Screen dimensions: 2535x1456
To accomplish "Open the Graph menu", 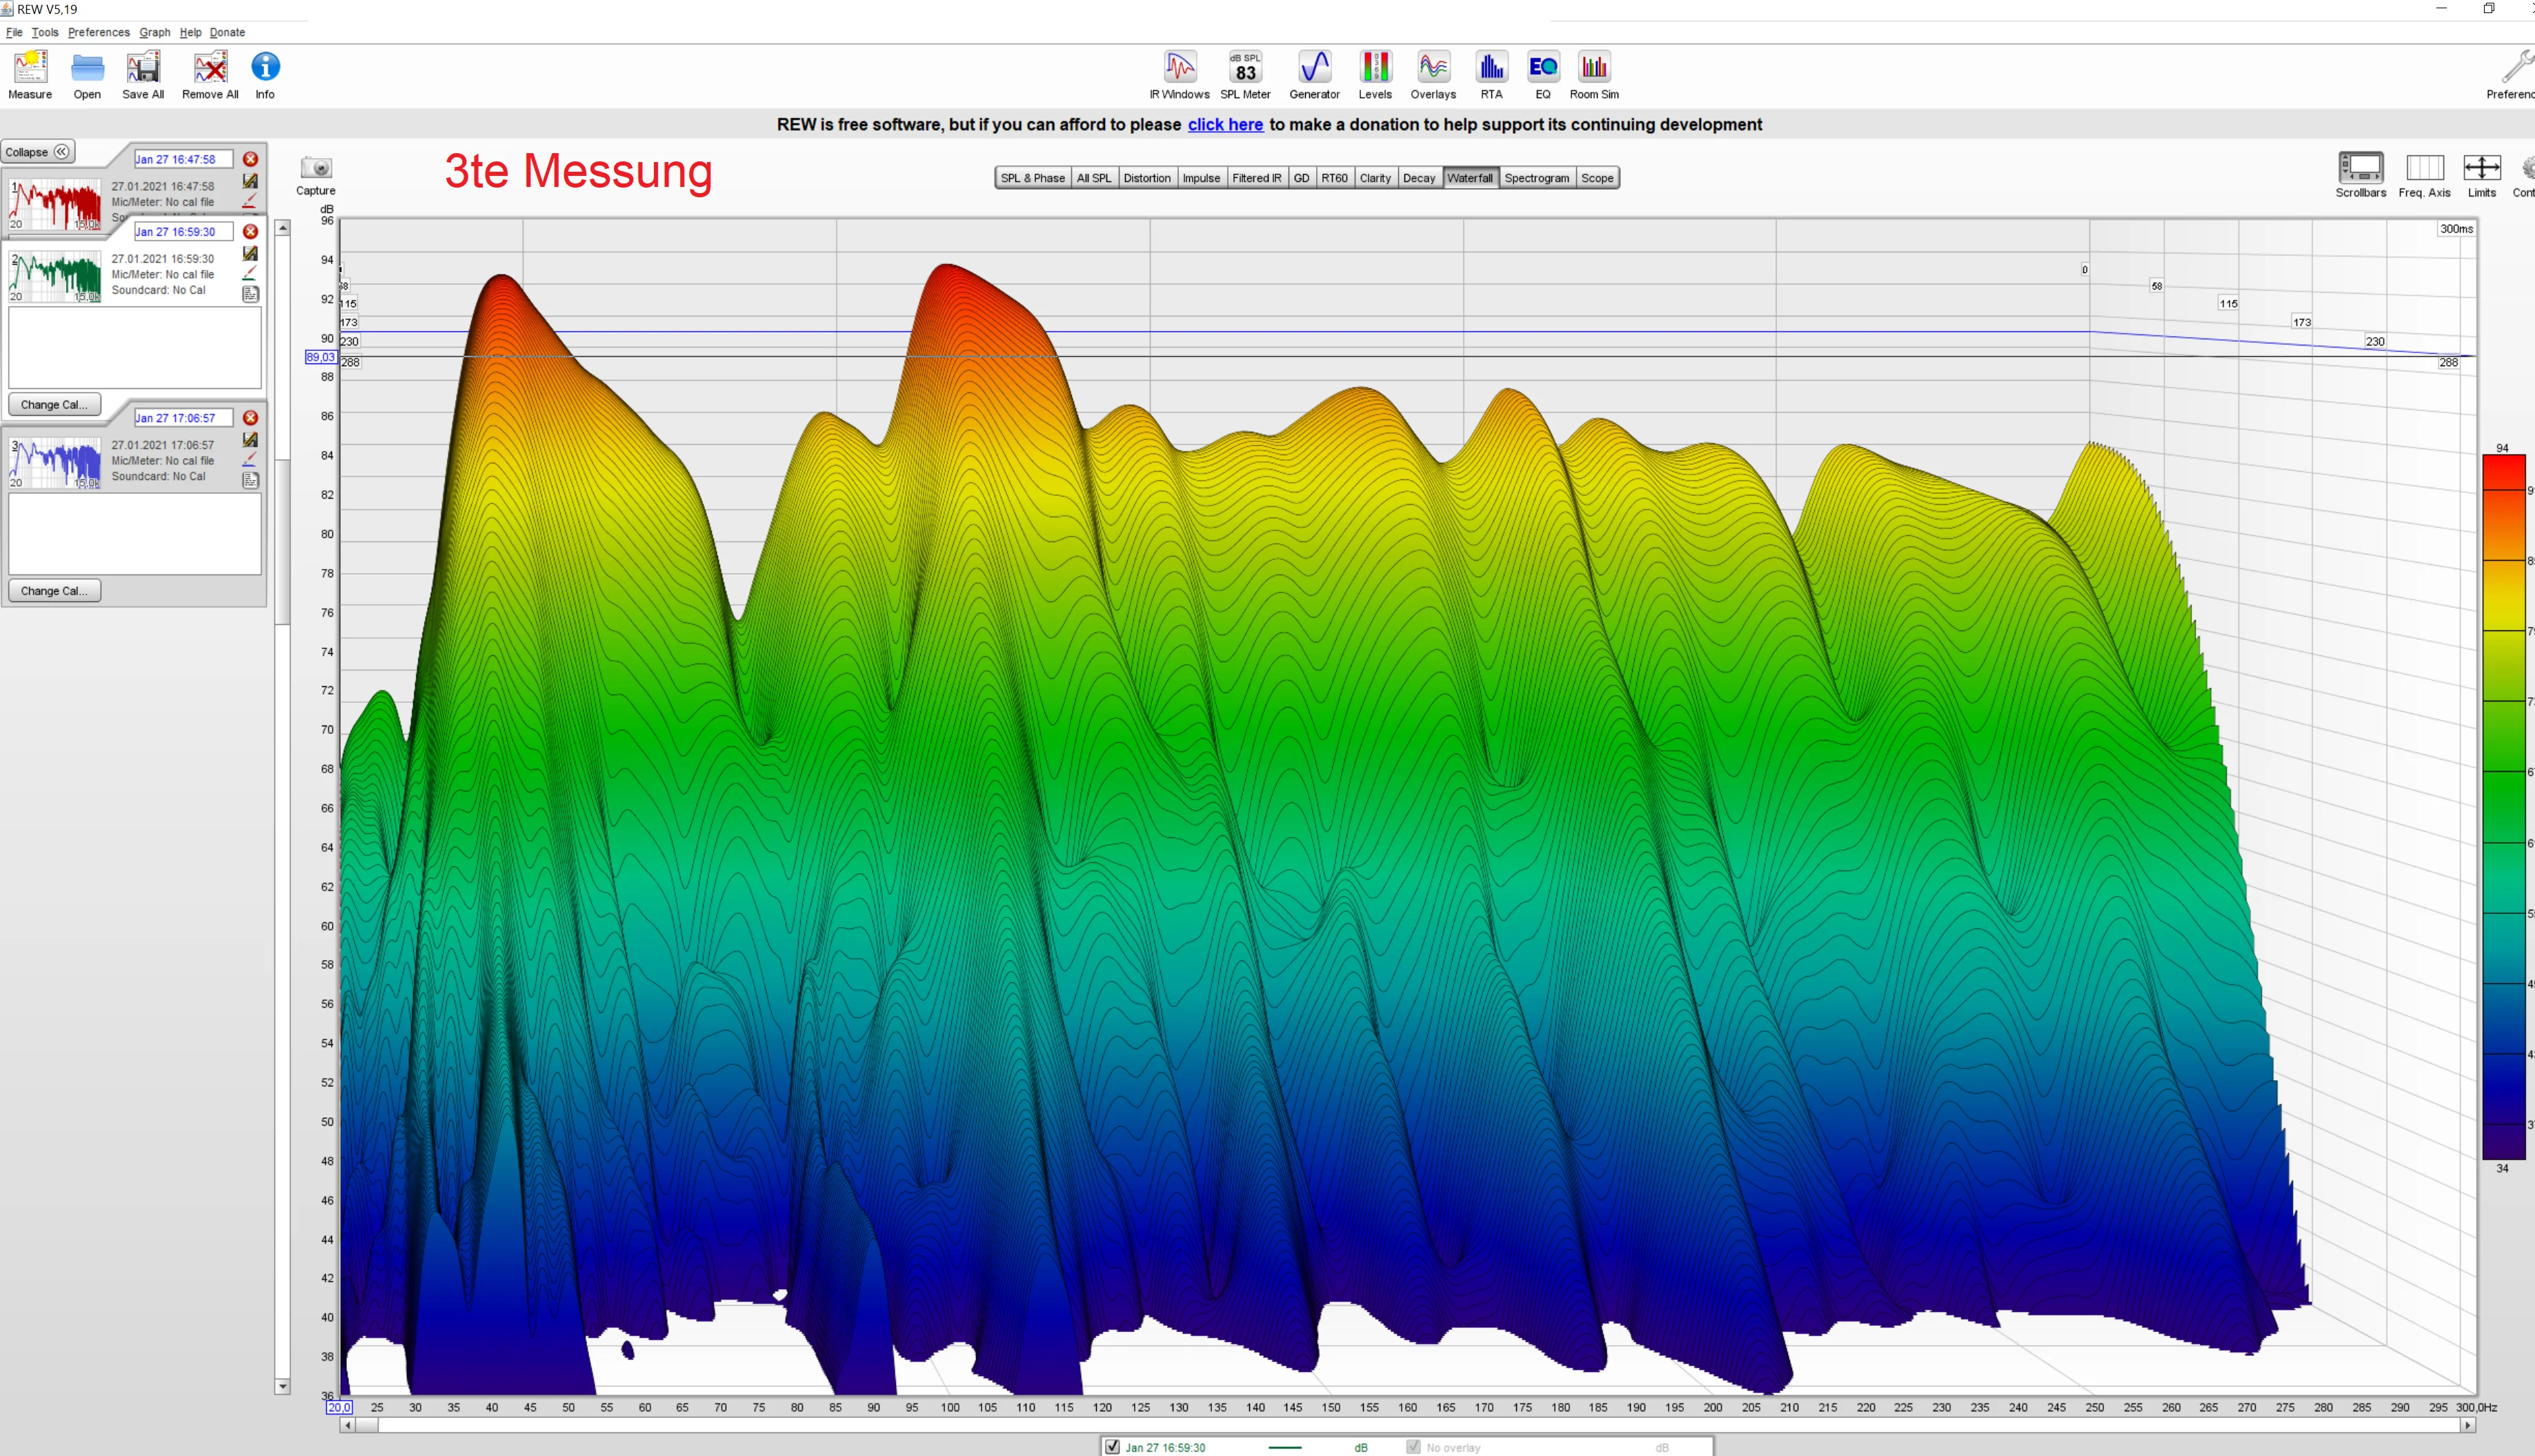I will [x=155, y=32].
